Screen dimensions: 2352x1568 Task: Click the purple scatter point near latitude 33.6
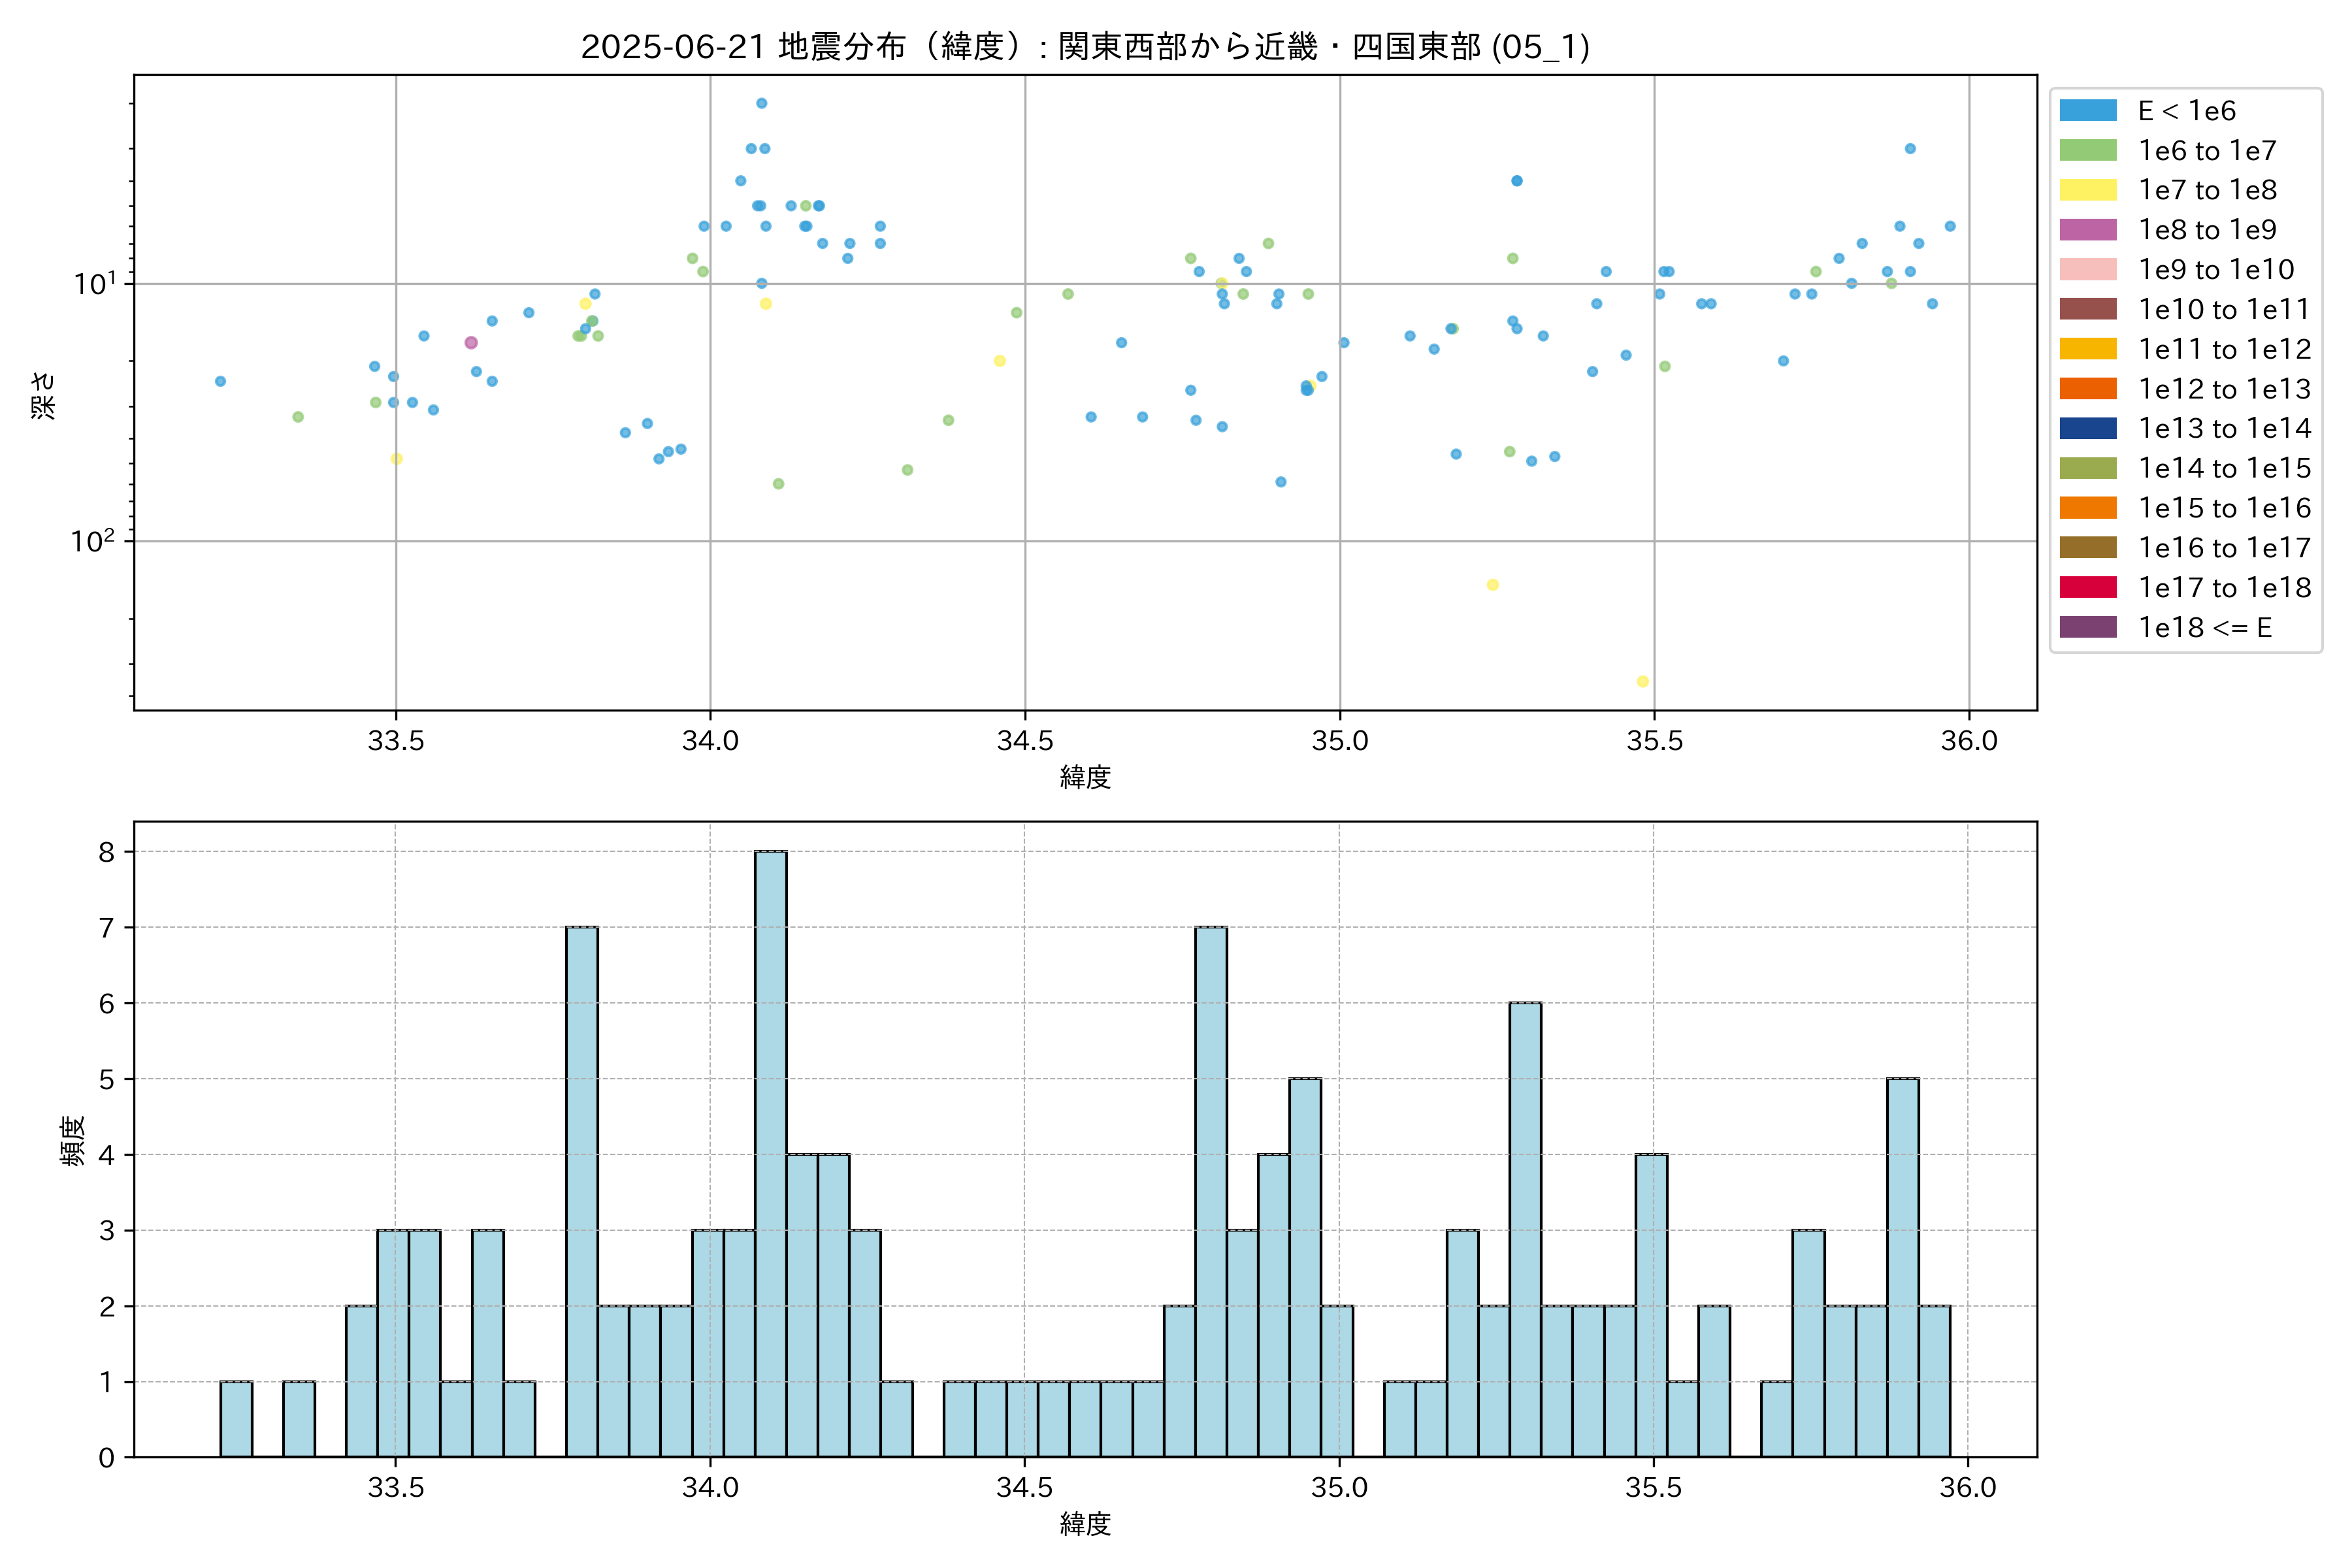point(471,343)
